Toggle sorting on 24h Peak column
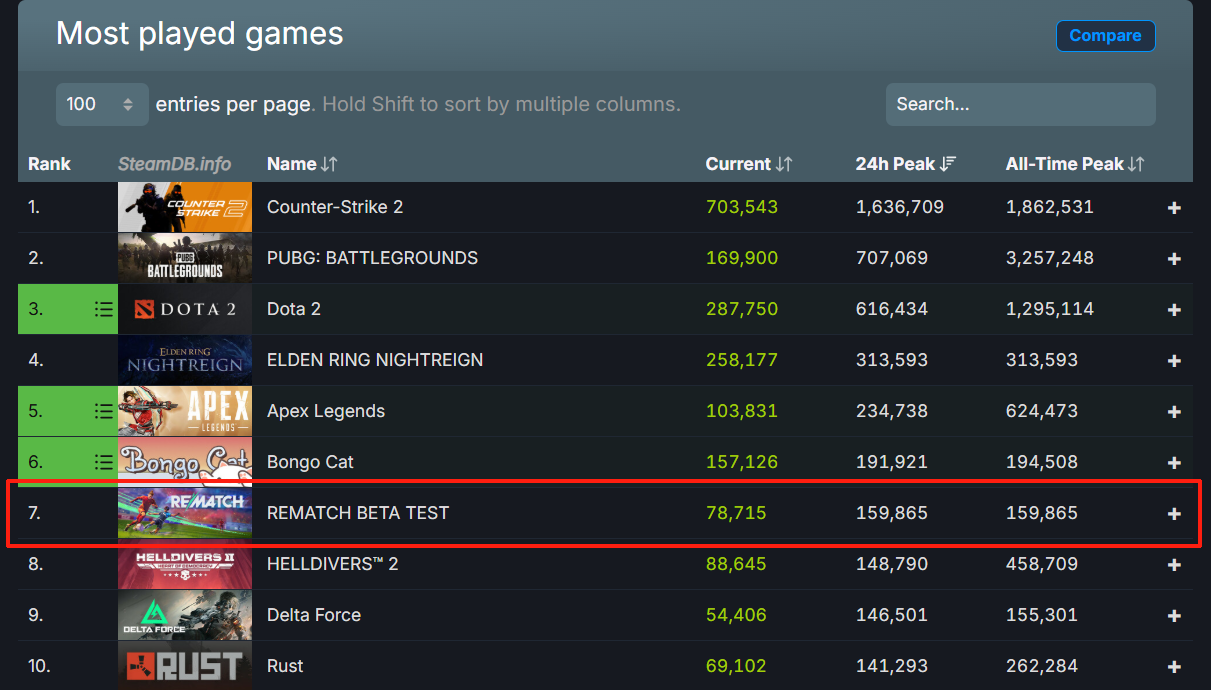This screenshot has width=1211, height=690. coord(906,164)
